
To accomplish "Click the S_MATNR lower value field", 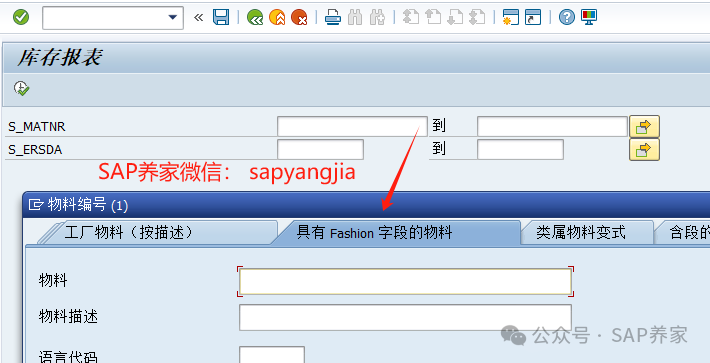I will click(x=352, y=126).
